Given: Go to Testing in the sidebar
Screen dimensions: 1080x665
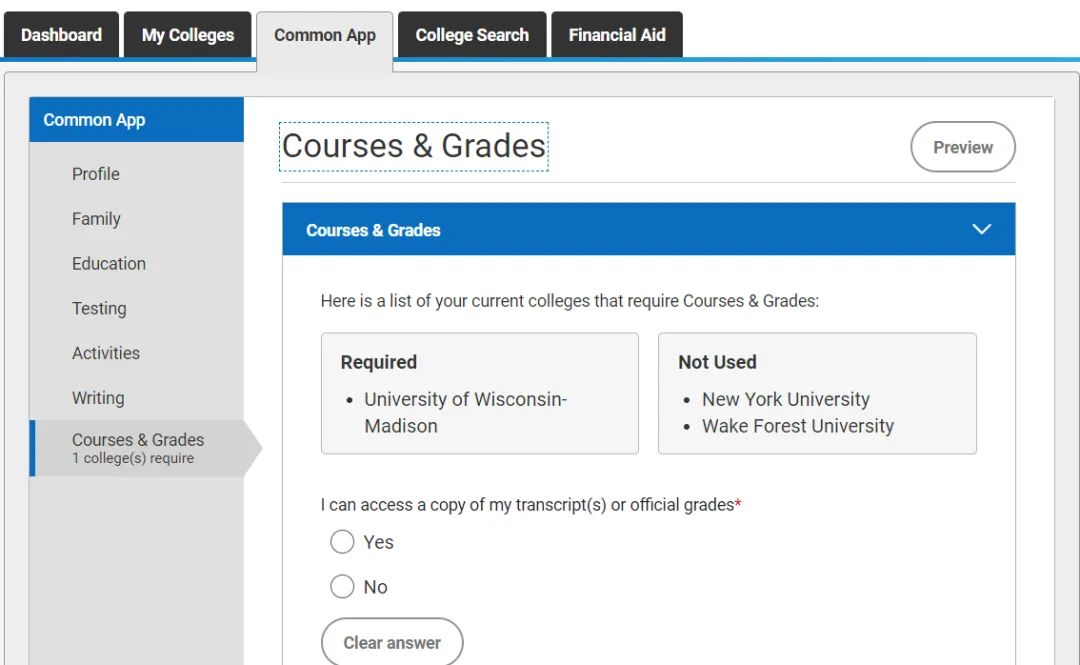Looking at the screenshot, I should click(99, 309).
